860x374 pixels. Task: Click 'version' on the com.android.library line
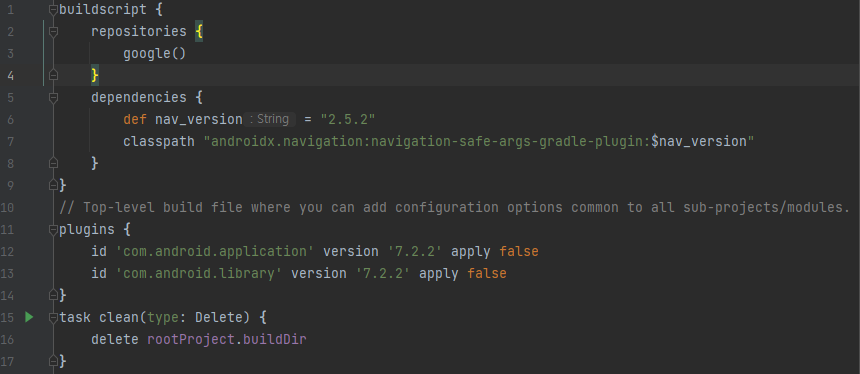pyautogui.click(x=319, y=273)
